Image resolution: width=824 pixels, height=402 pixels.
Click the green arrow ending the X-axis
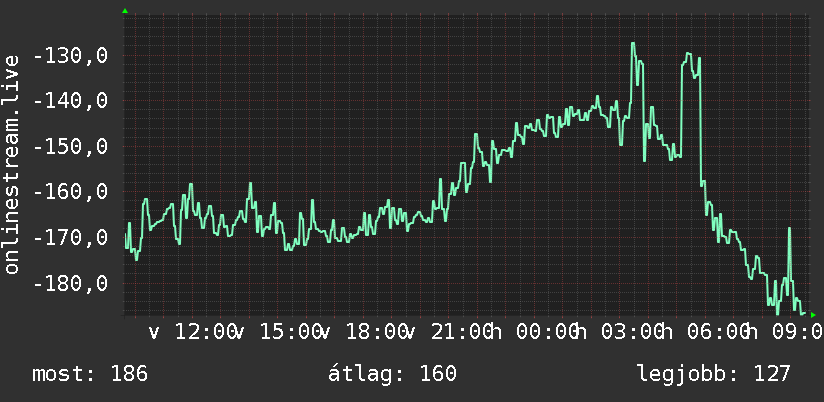(813, 315)
